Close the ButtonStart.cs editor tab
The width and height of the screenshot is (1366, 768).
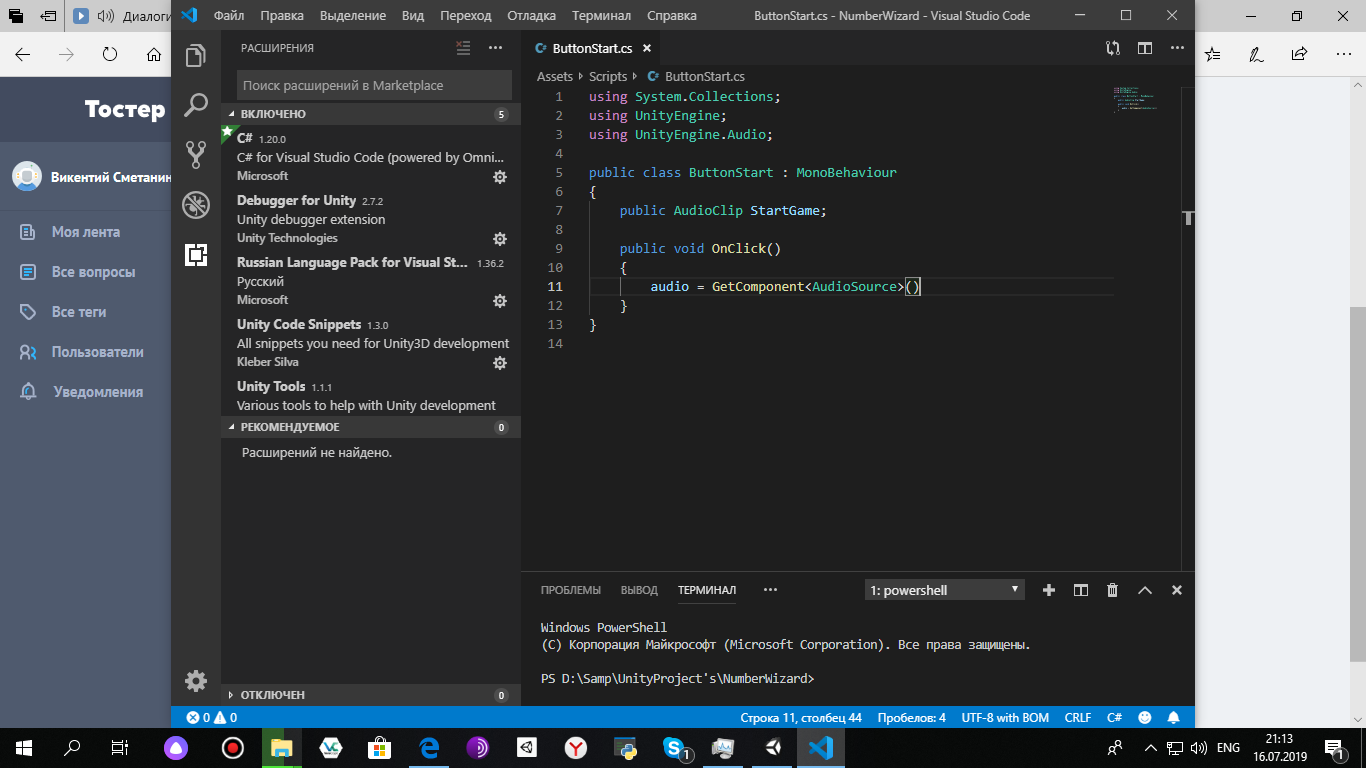click(x=647, y=48)
